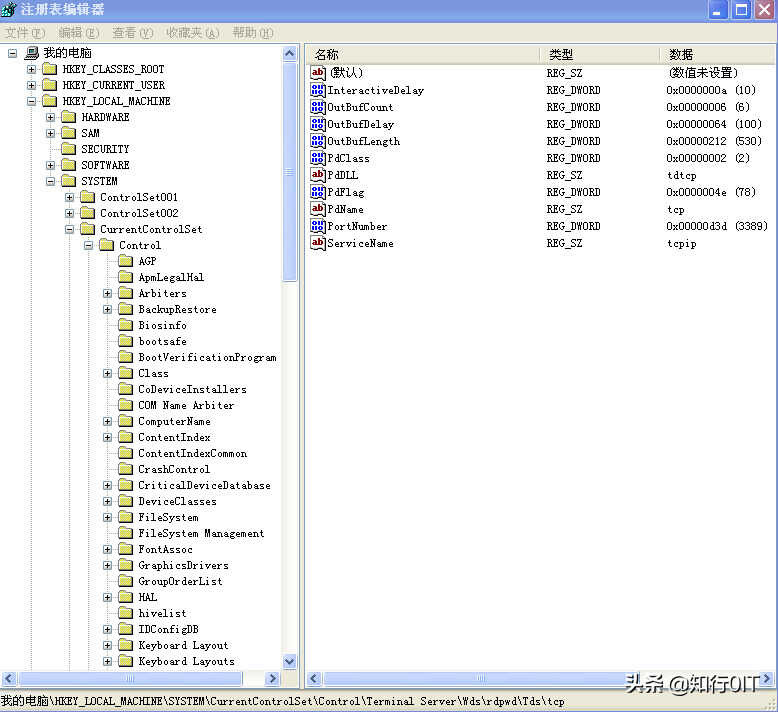Sort by the 数据 column header
The width and height of the screenshot is (778, 712).
[717, 54]
